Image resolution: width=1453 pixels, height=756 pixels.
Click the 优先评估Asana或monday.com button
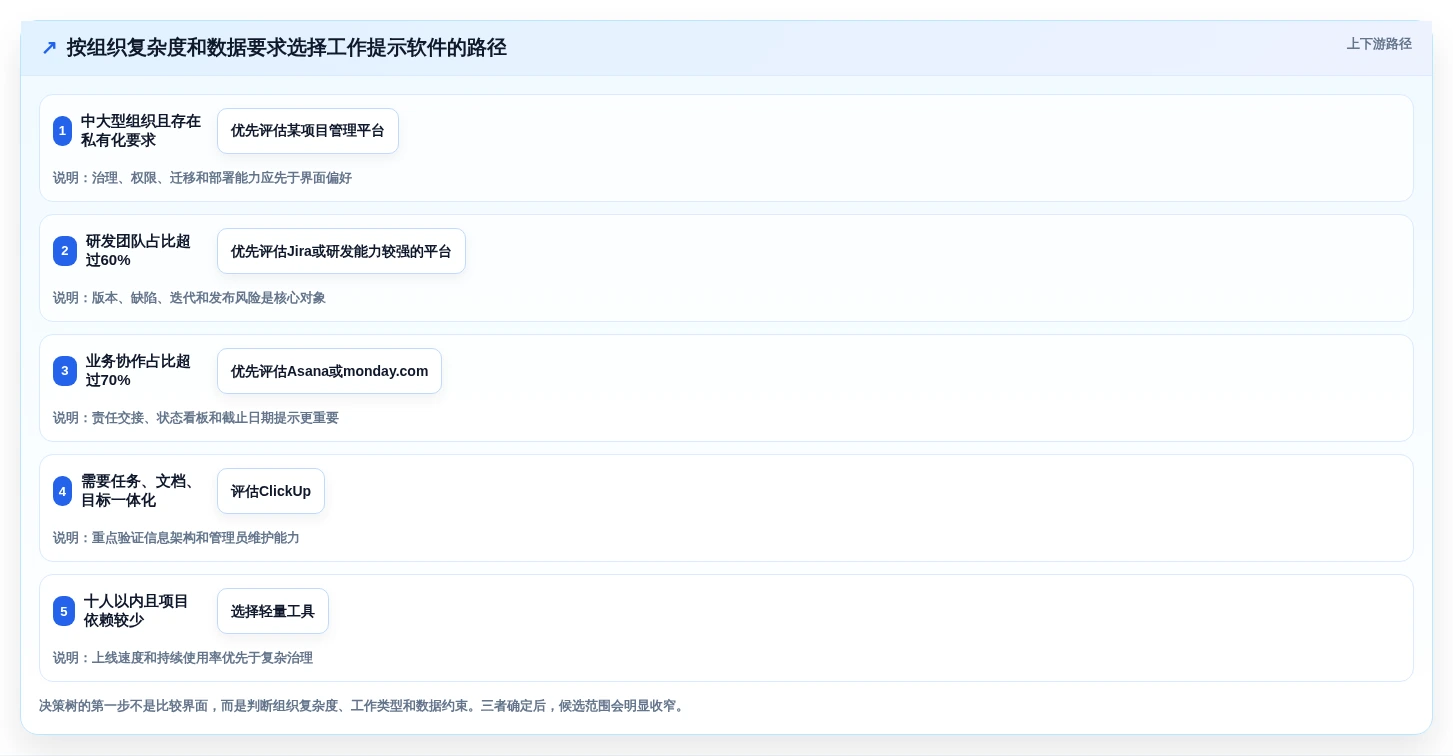(x=329, y=371)
